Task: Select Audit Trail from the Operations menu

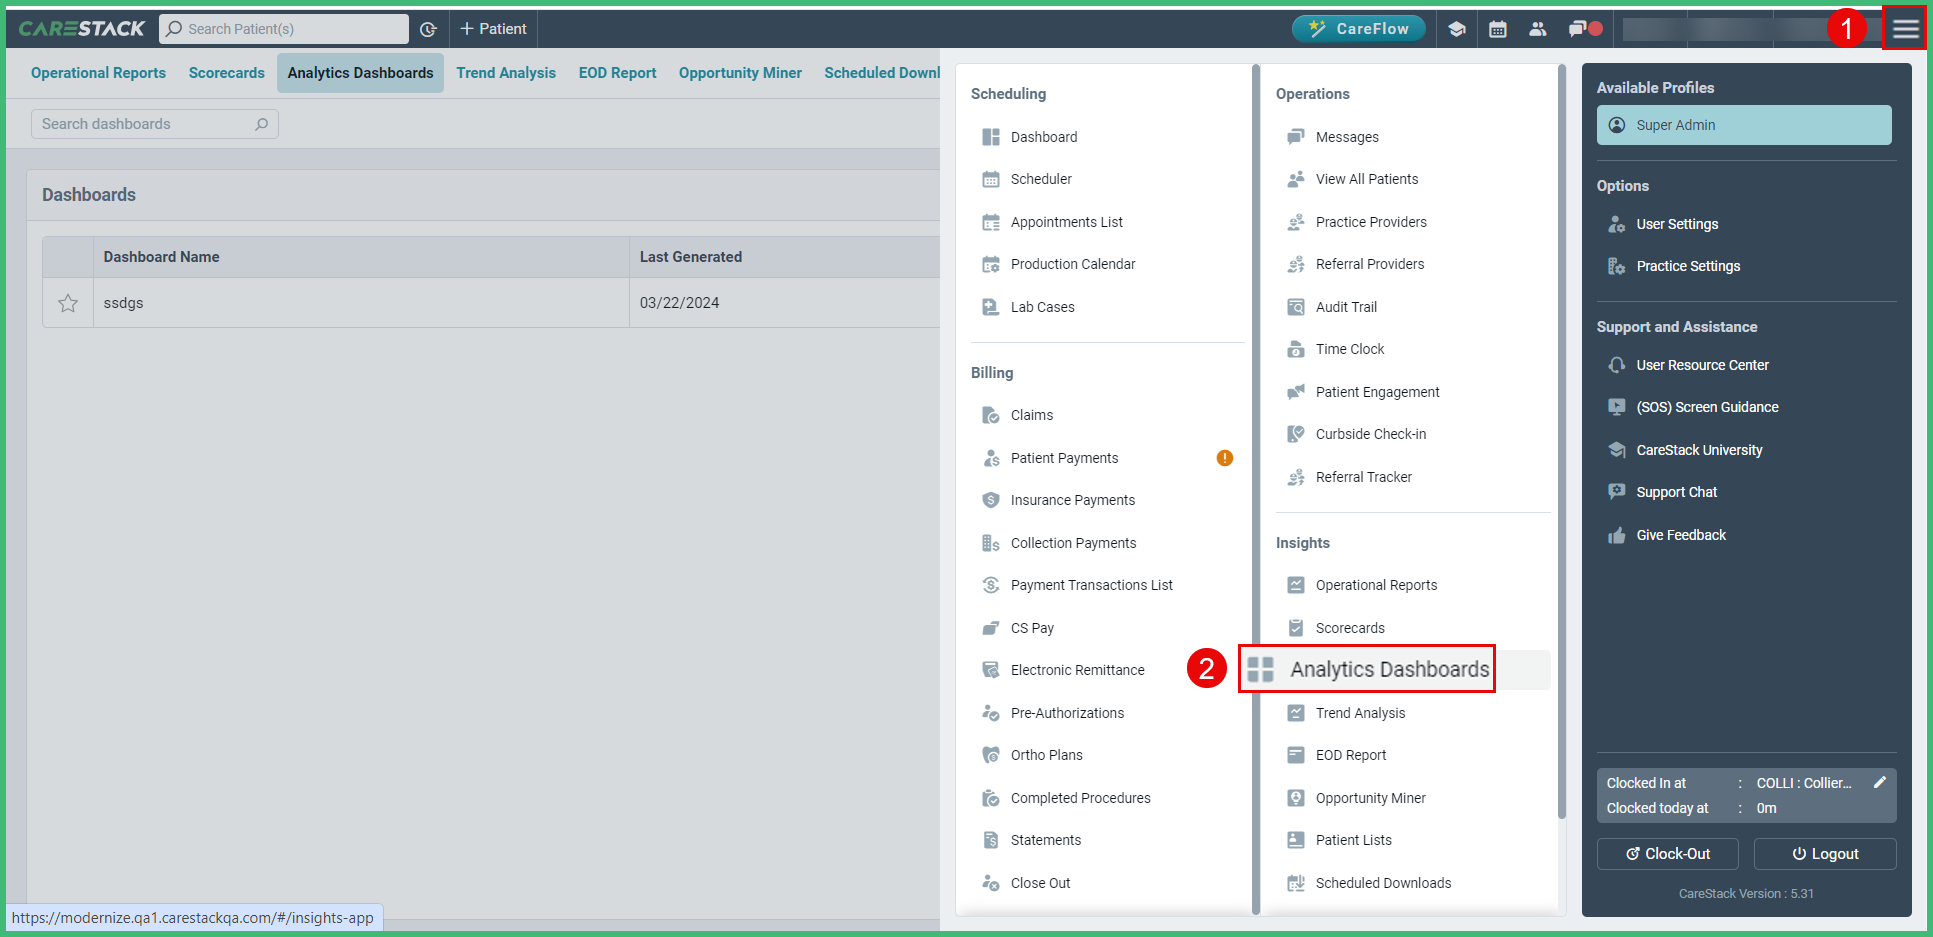Action: pyautogui.click(x=1345, y=306)
